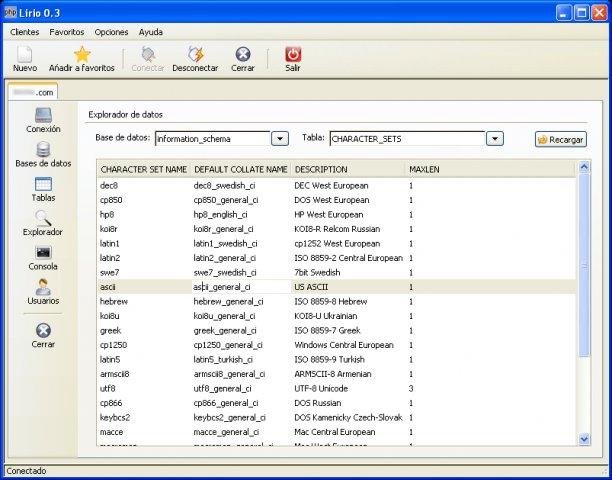This screenshot has height=480, width=612.
Task: Click the Añadir a favoritos star icon
Action: pyautogui.click(x=82, y=54)
